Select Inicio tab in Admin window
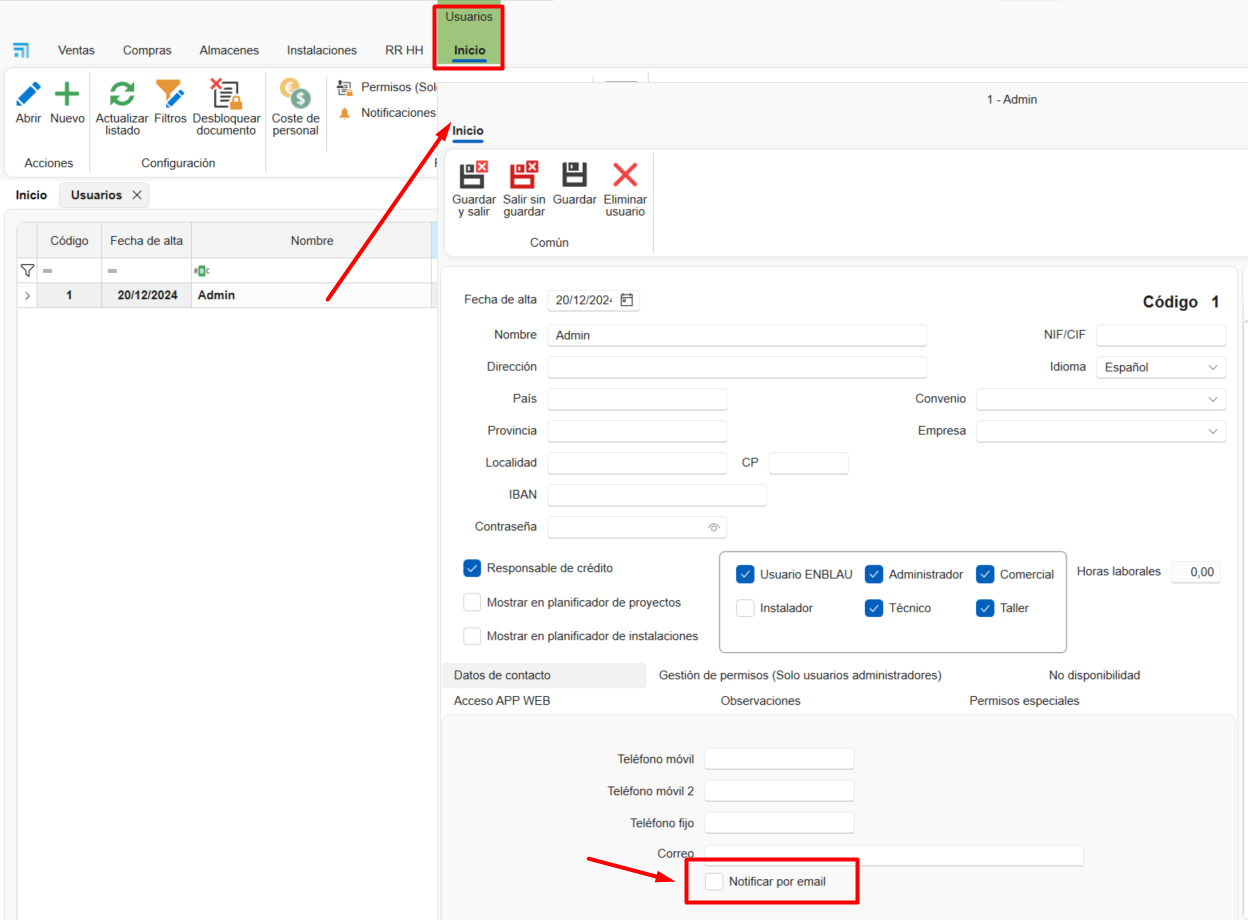 [467, 131]
